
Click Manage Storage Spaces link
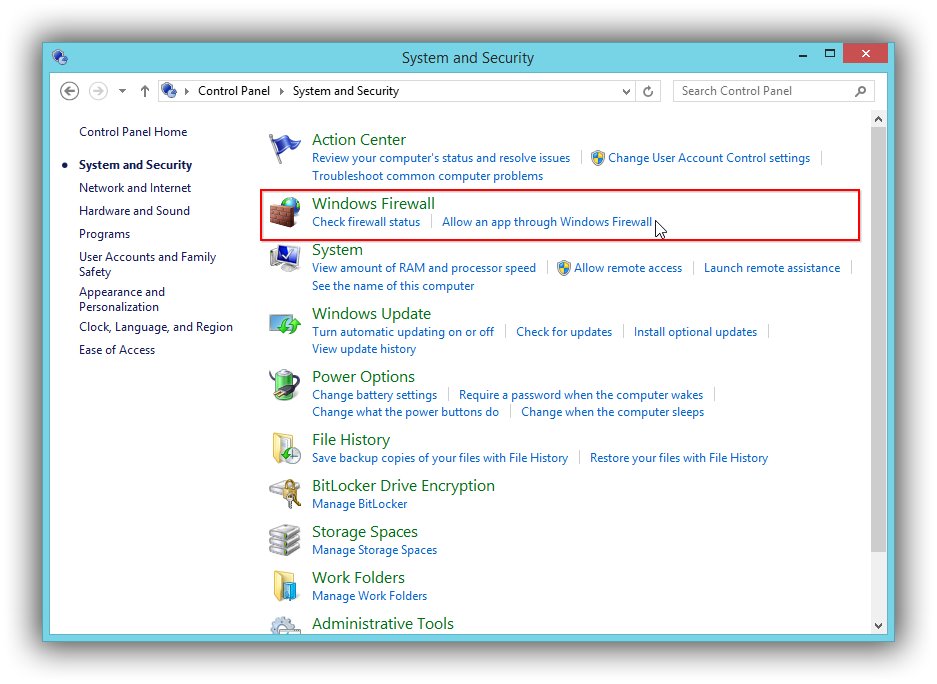(374, 550)
